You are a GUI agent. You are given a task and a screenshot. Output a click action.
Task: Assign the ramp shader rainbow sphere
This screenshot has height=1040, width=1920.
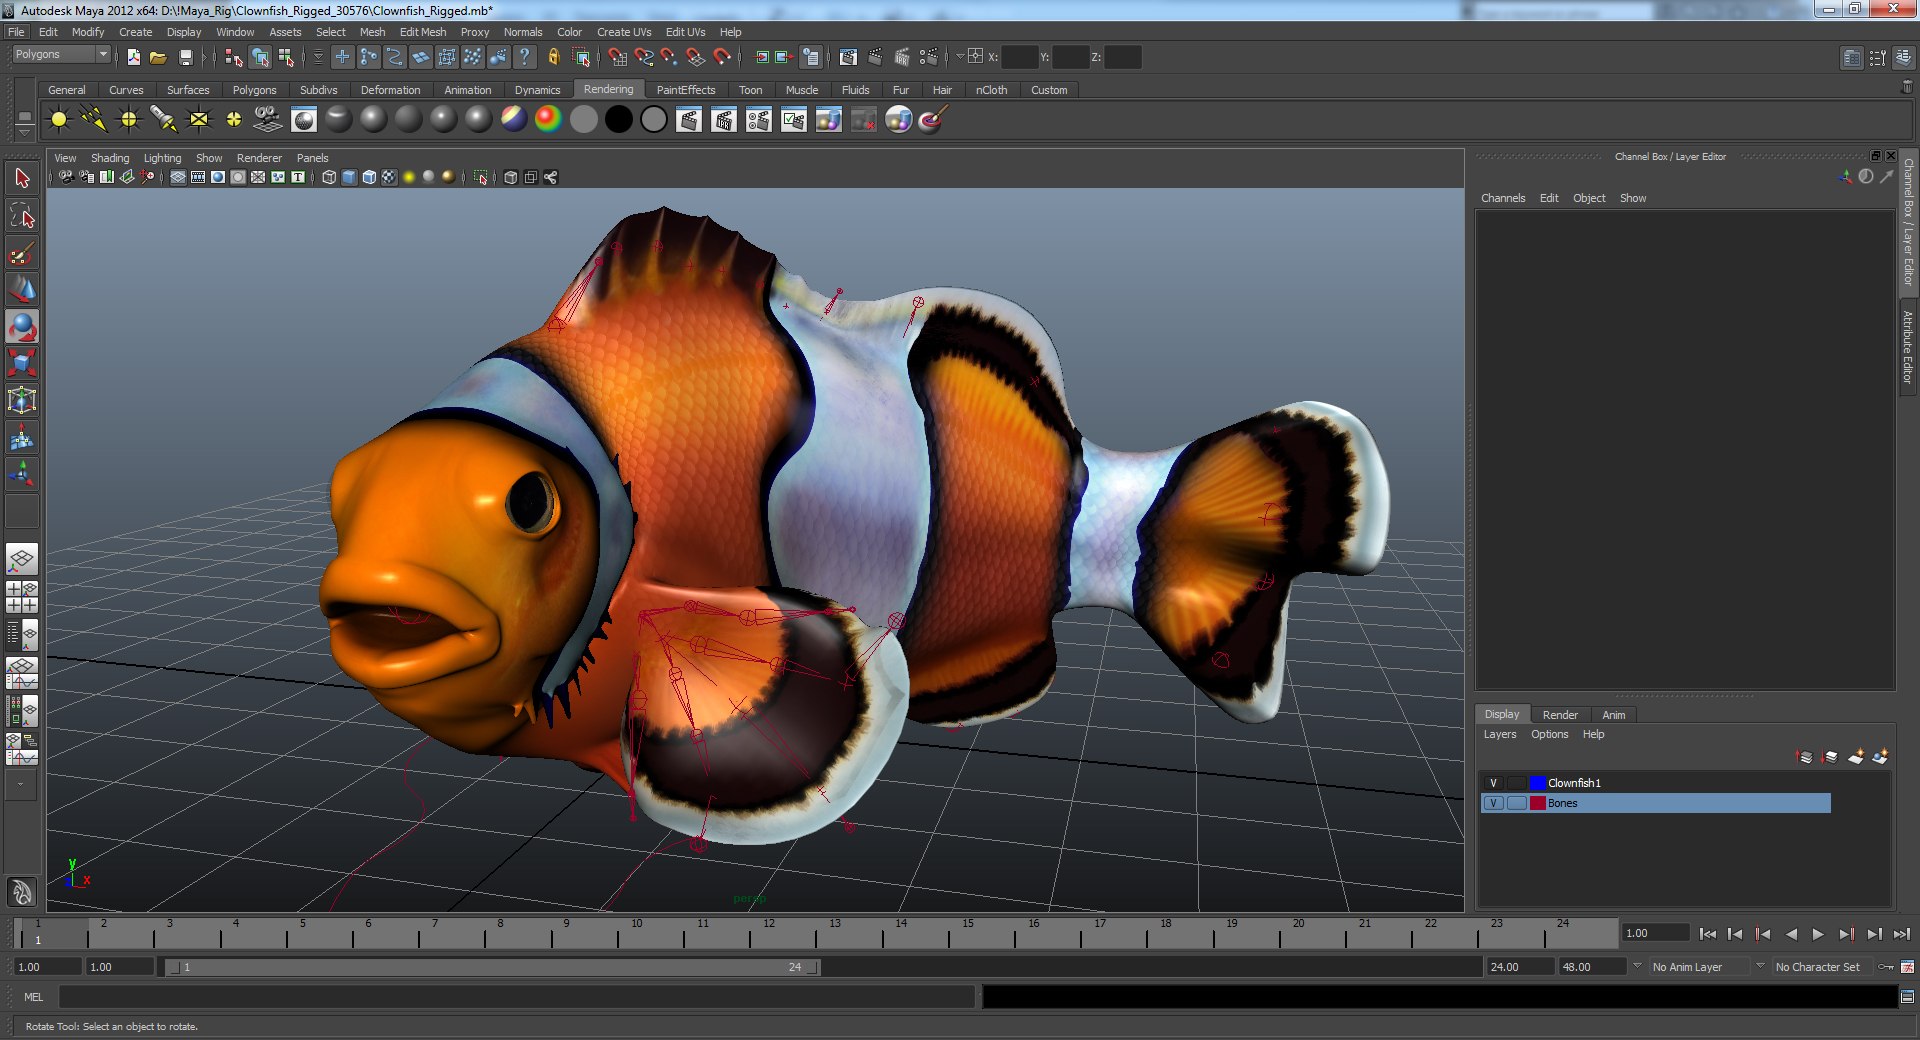tap(548, 120)
